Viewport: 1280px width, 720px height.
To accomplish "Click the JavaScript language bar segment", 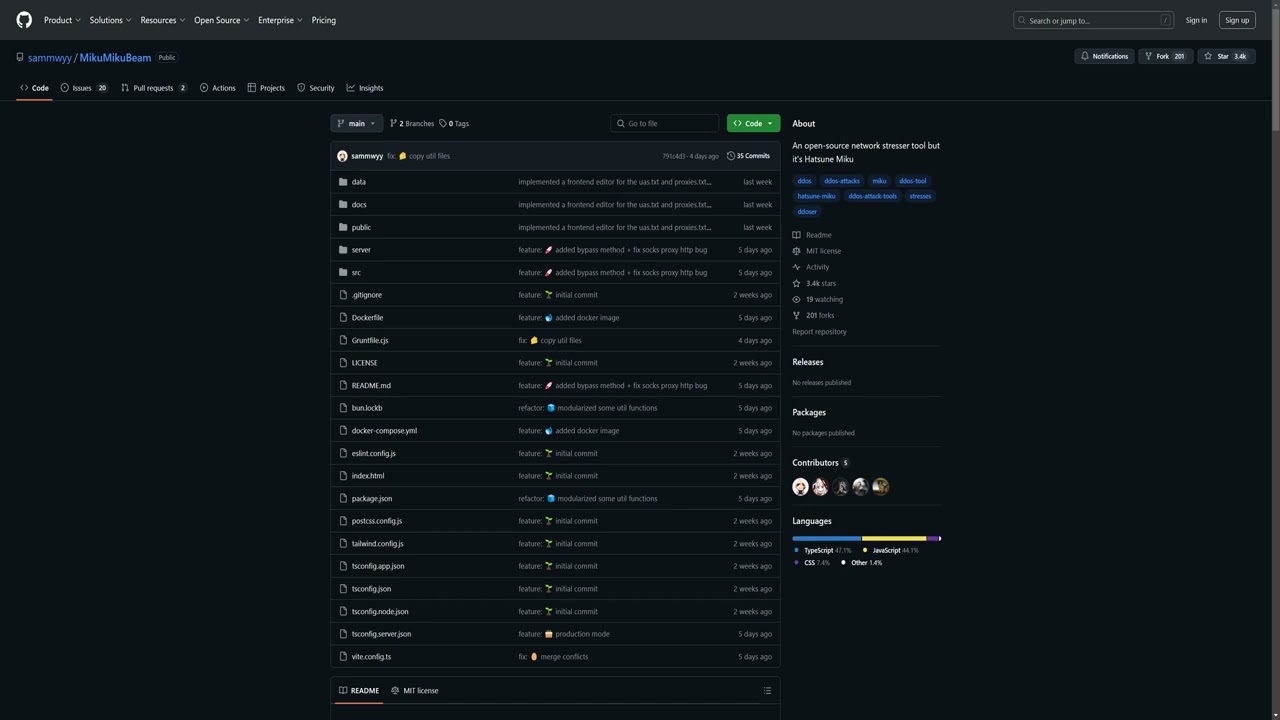I will (894, 539).
